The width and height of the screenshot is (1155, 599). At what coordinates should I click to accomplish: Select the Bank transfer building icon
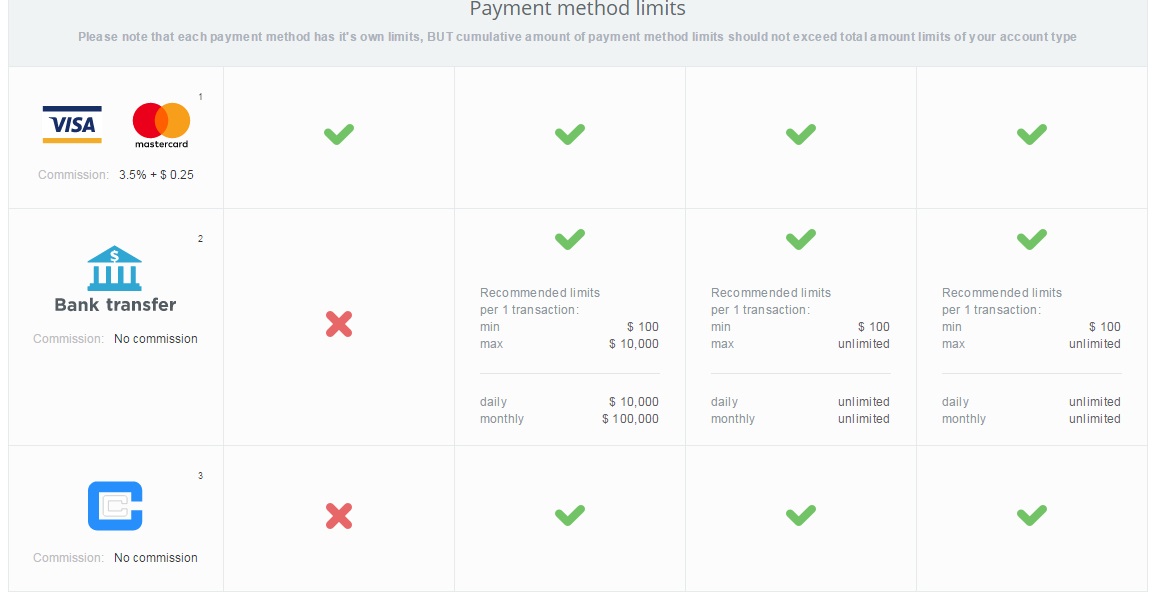tap(115, 268)
